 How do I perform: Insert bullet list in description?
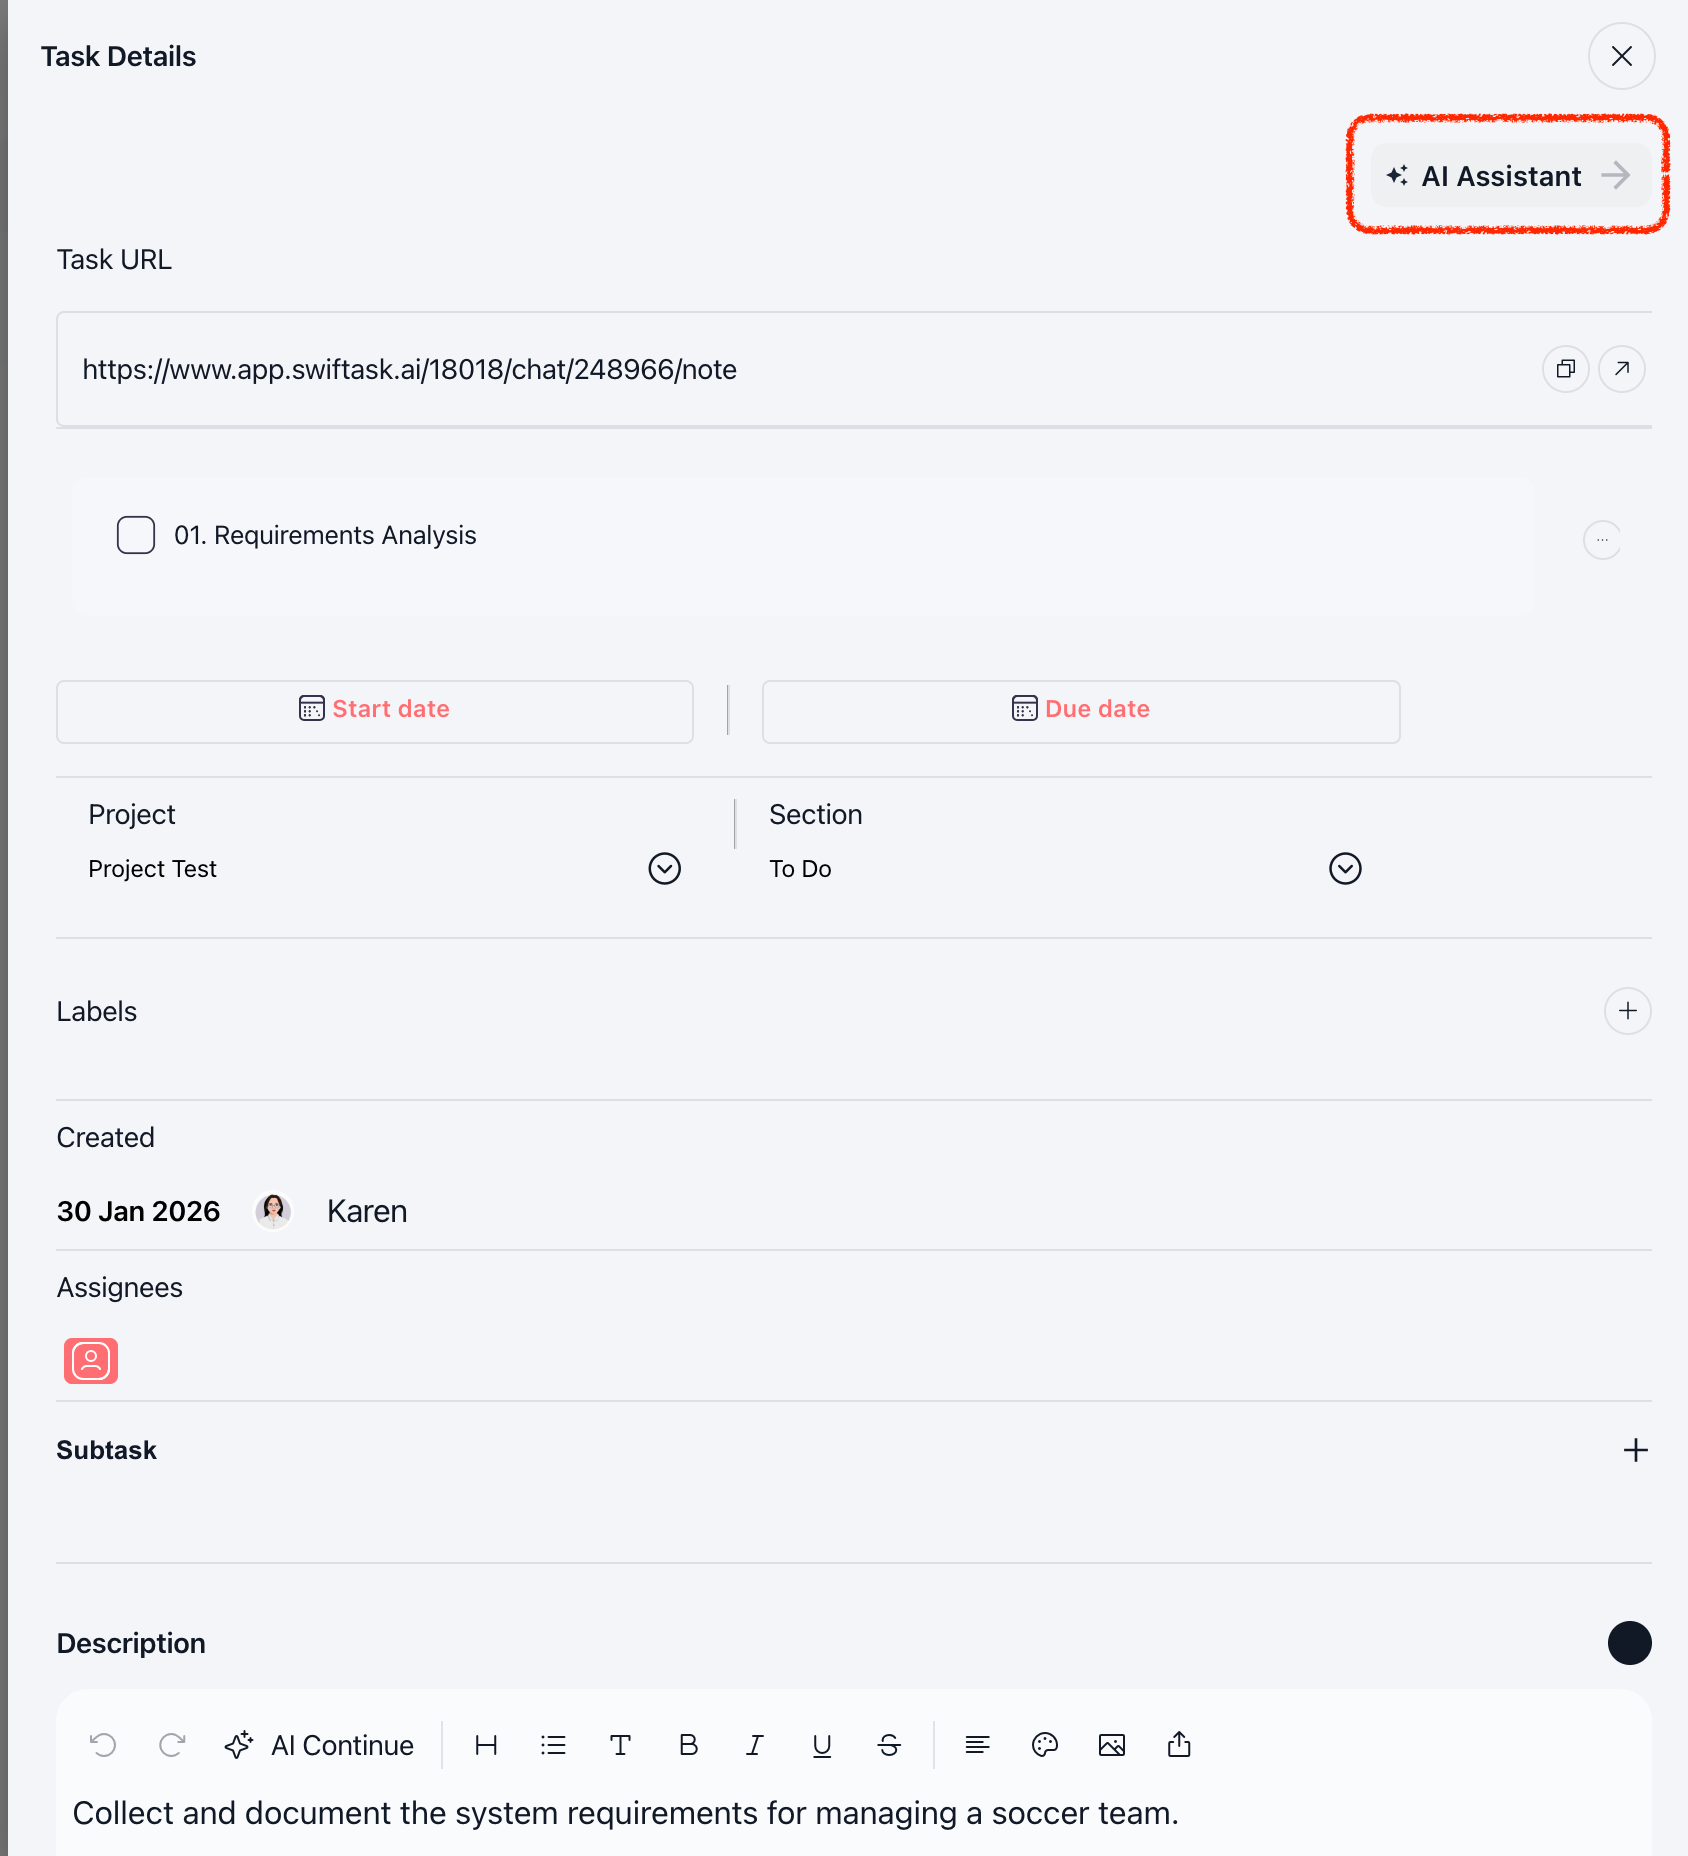coord(553,1745)
